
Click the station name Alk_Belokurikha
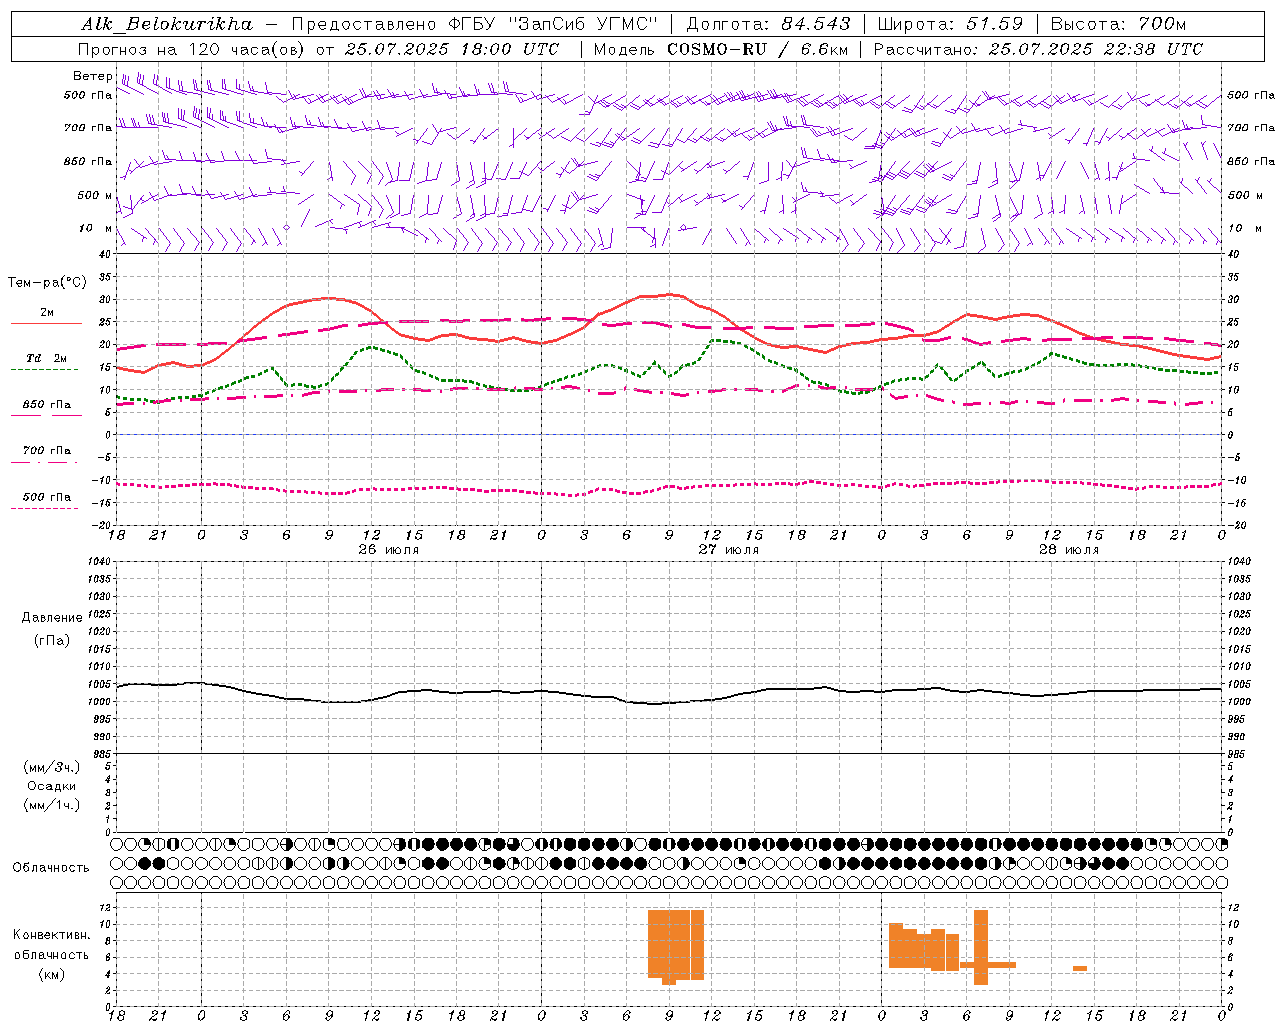167,24
